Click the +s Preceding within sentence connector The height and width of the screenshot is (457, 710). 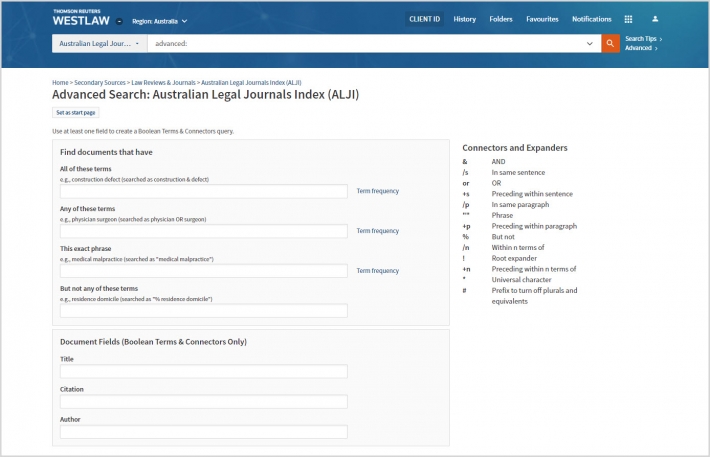pos(518,194)
